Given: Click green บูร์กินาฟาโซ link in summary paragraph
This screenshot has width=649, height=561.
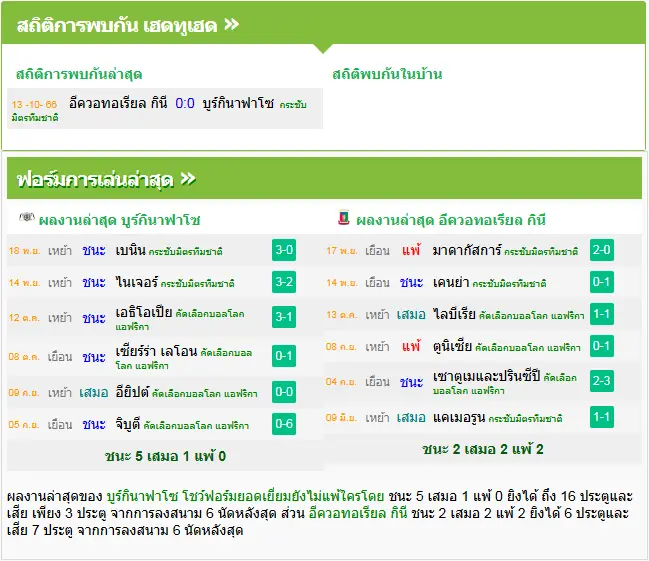Looking at the screenshot, I should click(x=142, y=496).
